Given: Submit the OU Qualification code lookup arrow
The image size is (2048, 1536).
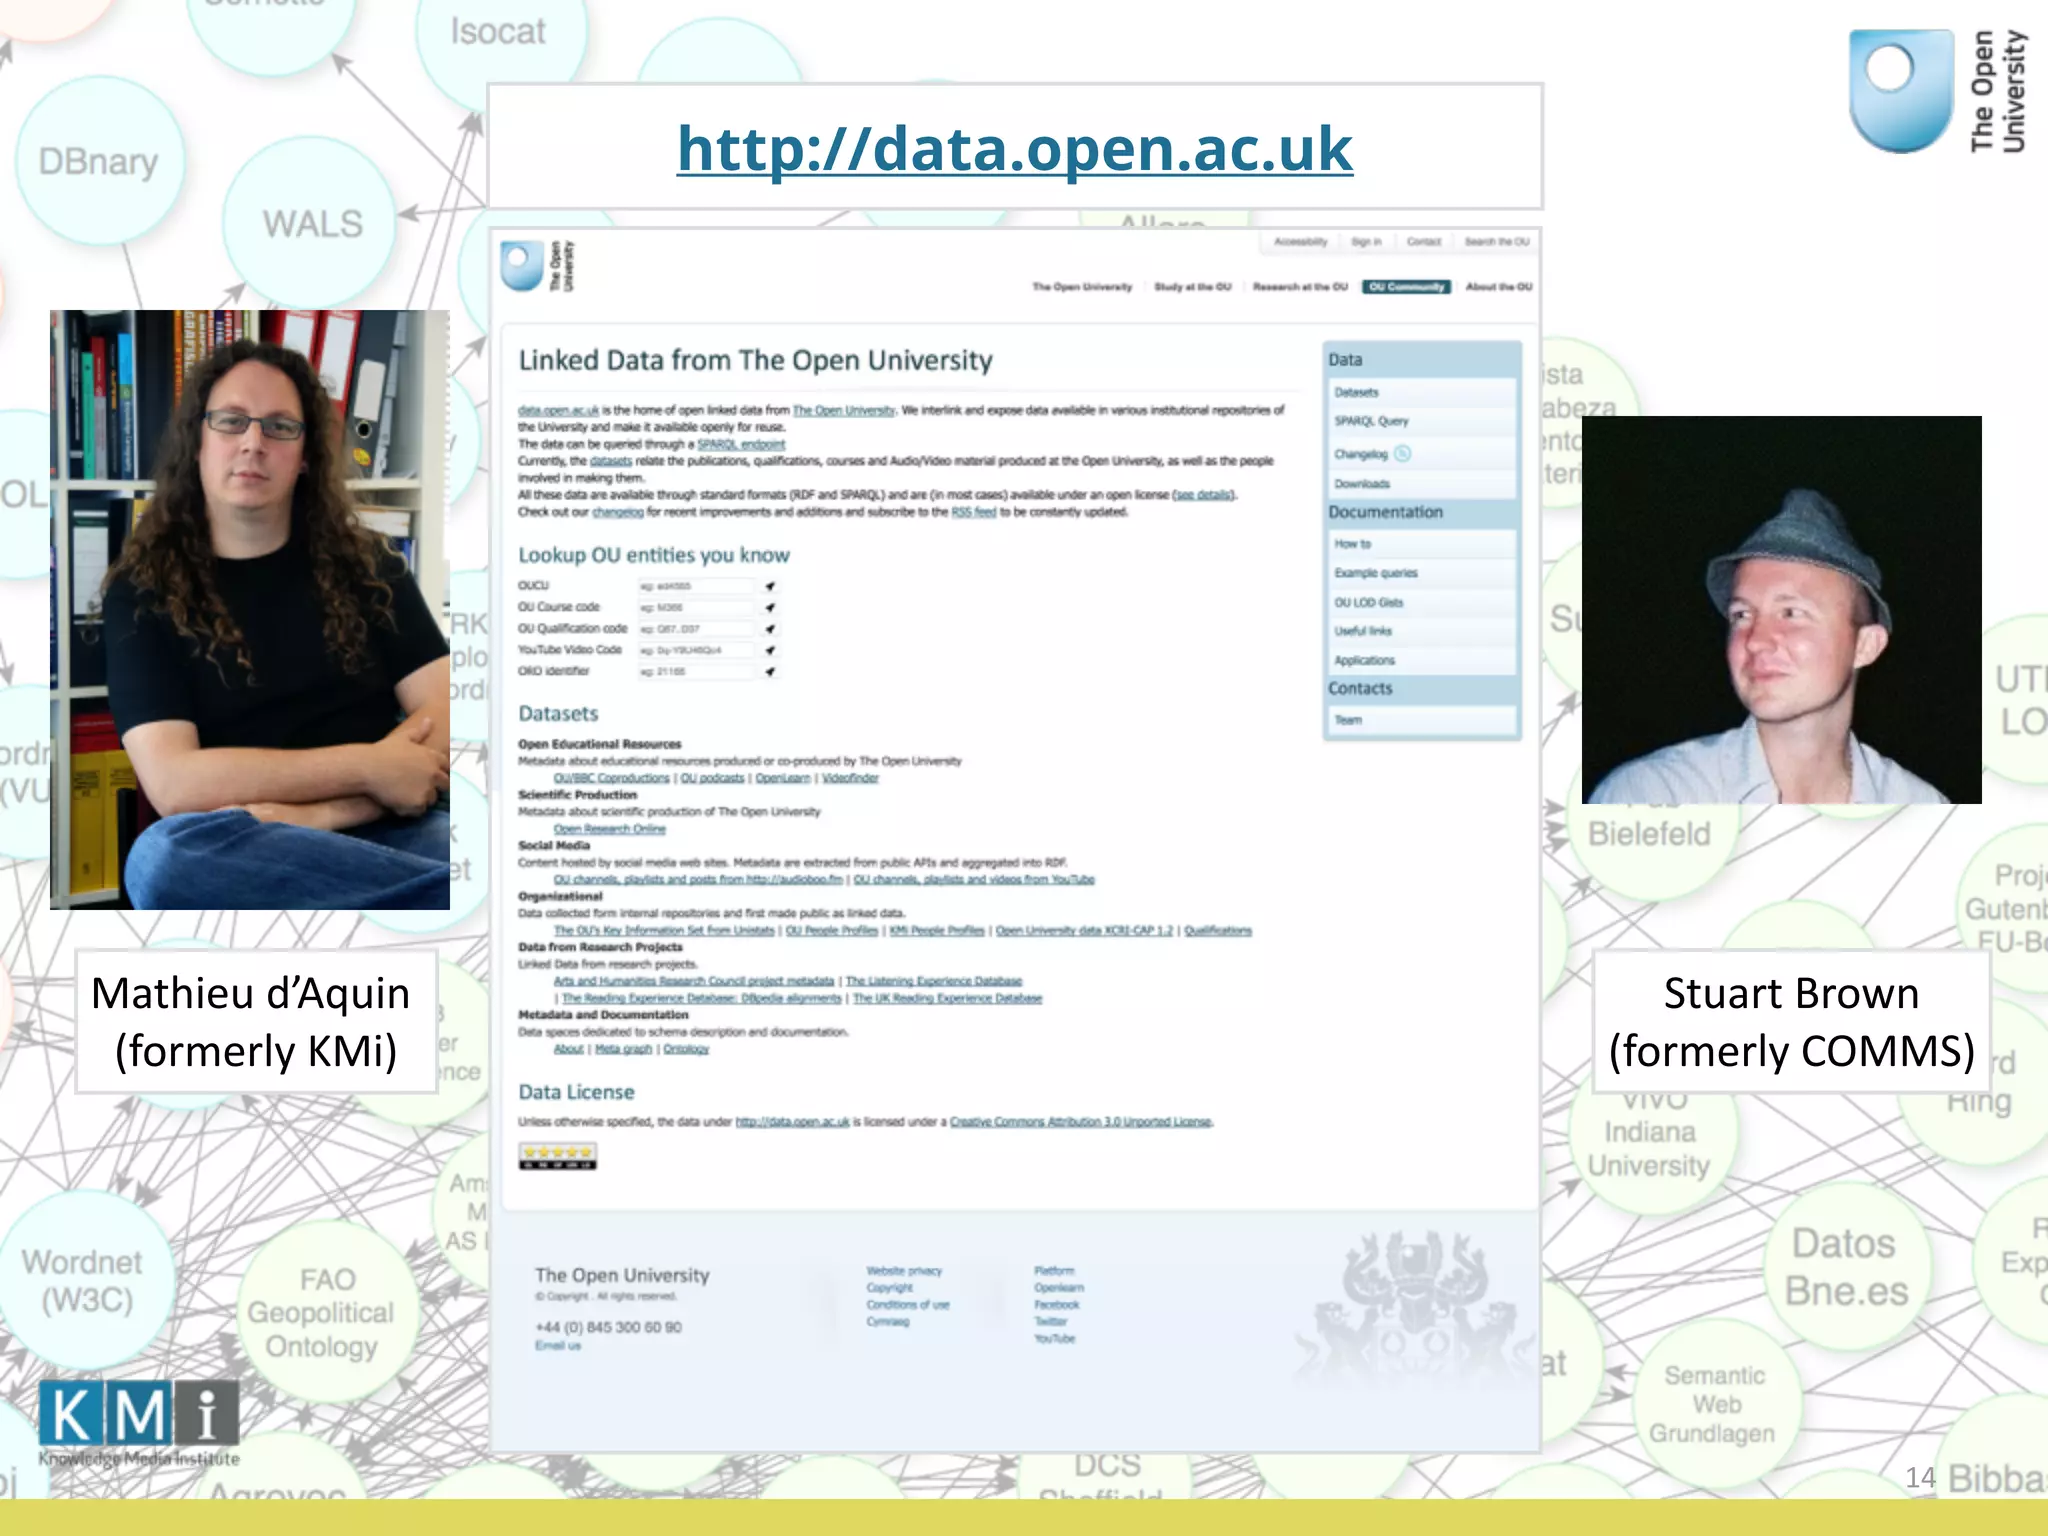Looking at the screenshot, I should [770, 629].
